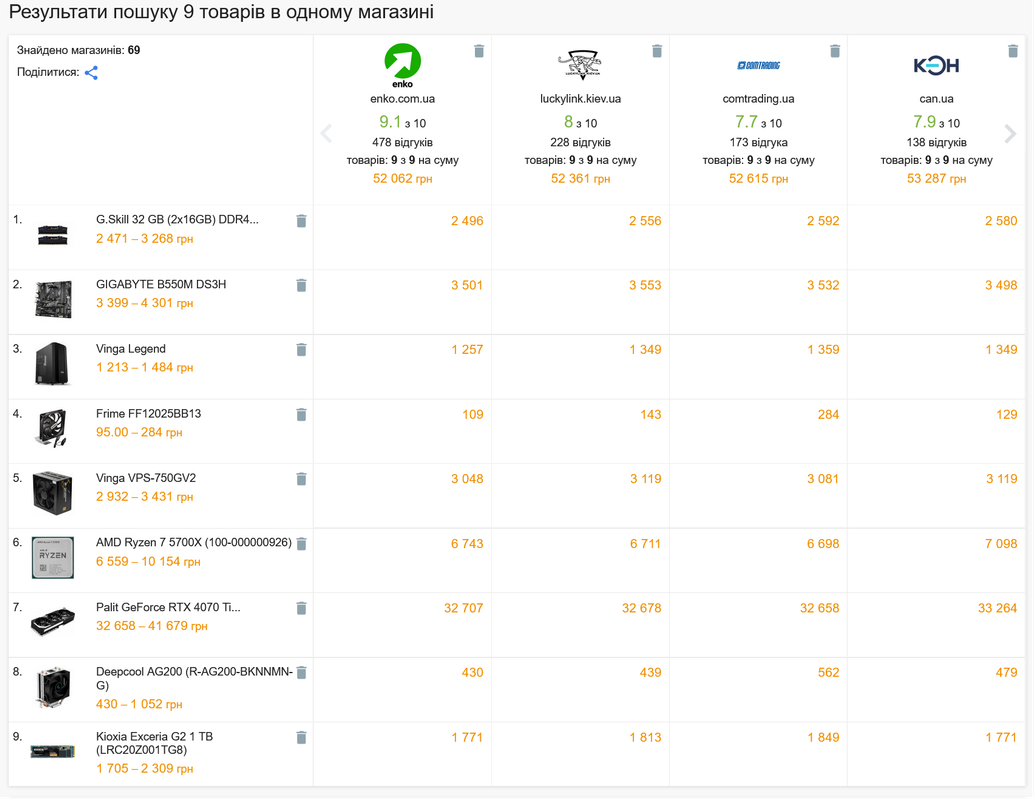This screenshot has height=800, width=1036.
Task: Open the Deepcool cooler product thumbnail
Action: tap(53, 687)
